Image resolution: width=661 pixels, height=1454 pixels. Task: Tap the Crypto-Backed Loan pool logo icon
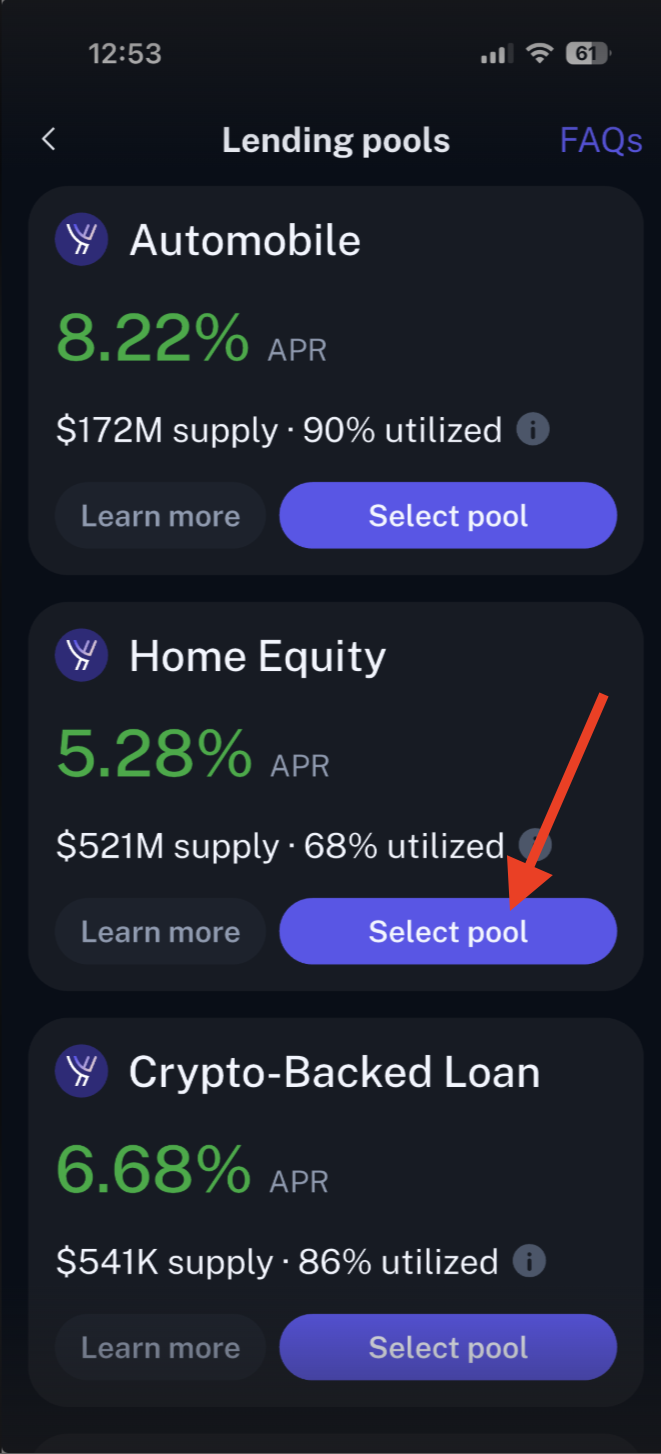pos(81,1072)
